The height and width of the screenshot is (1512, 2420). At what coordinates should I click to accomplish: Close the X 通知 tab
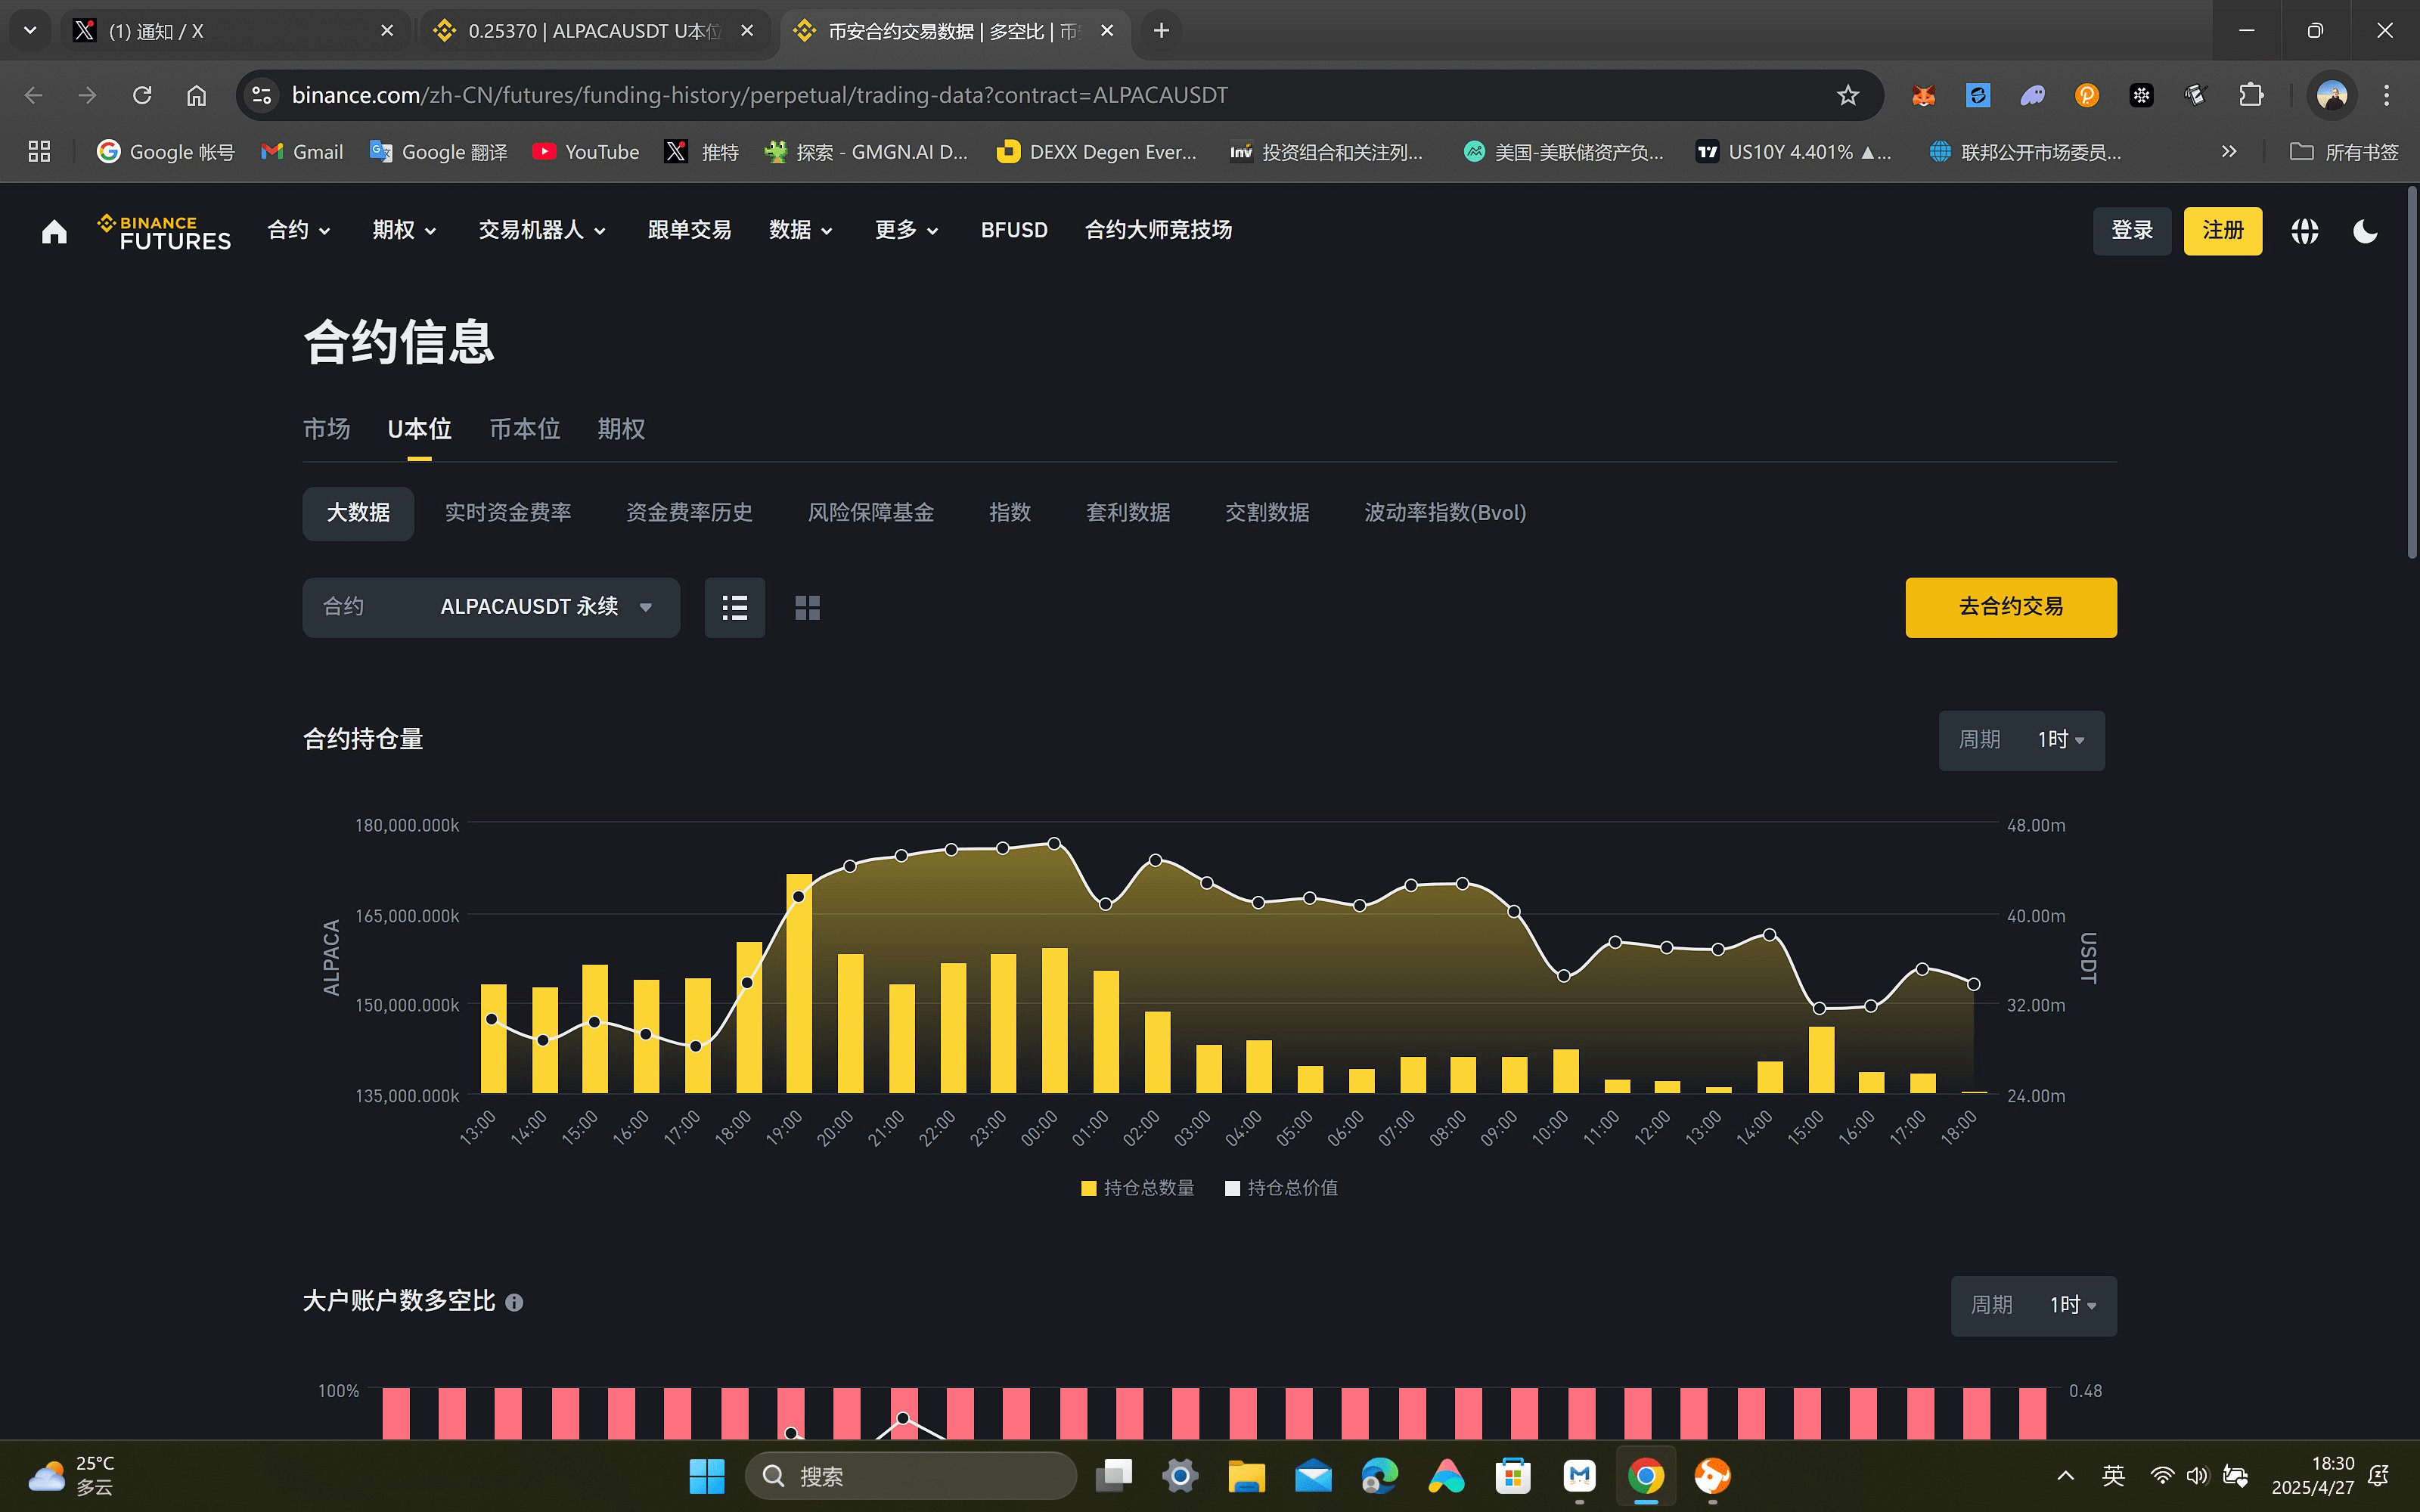pos(387,31)
